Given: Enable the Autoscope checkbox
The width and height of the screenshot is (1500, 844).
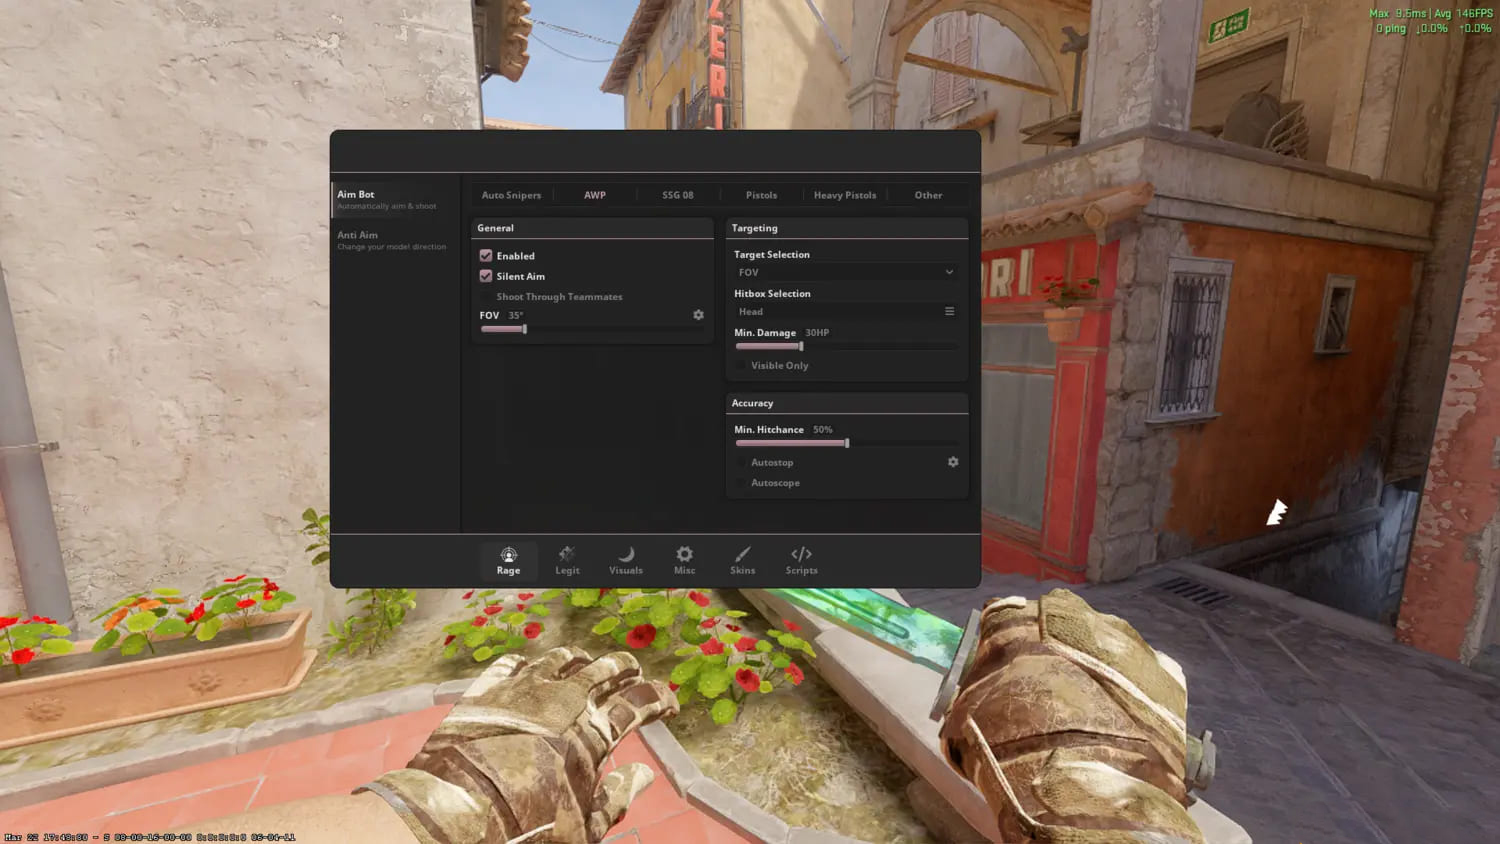Looking at the screenshot, I should pos(741,483).
